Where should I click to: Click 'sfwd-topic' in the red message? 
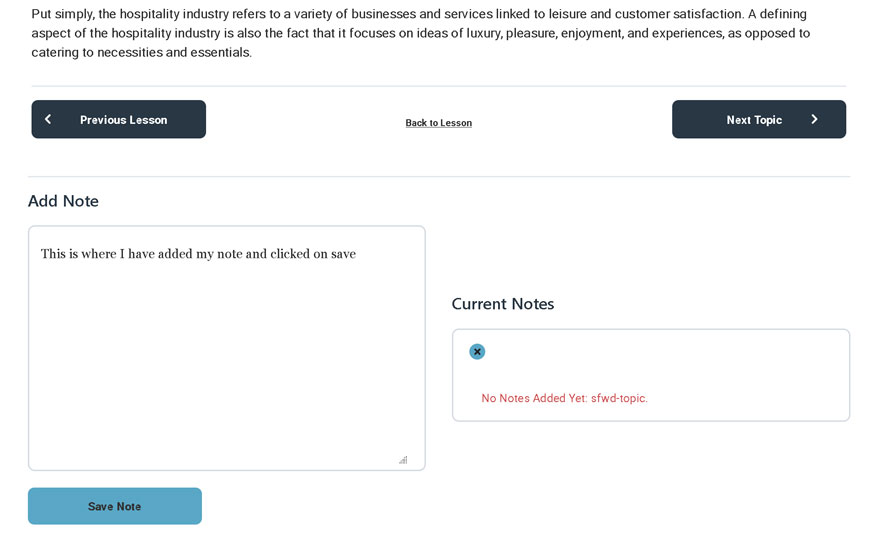(618, 398)
